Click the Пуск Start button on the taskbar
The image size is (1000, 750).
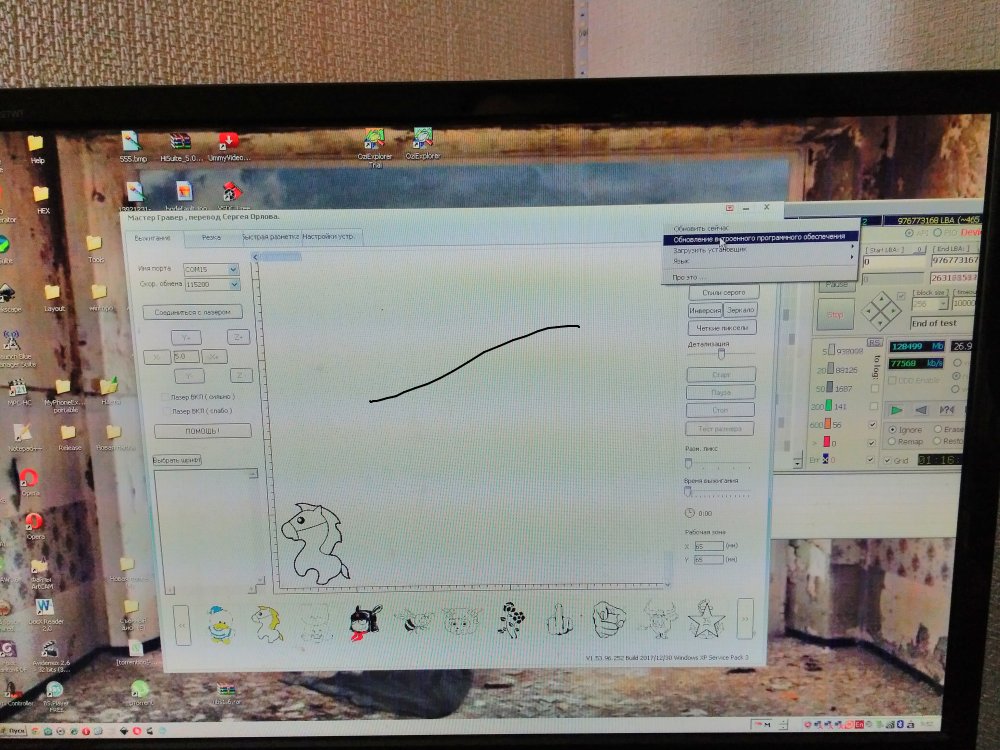(14, 730)
